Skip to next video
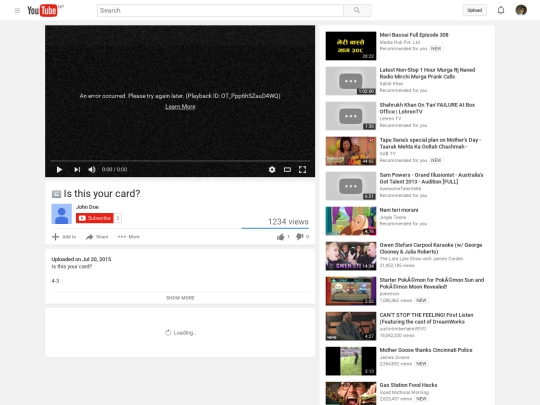This screenshot has width=540, height=405. [77, 169]
